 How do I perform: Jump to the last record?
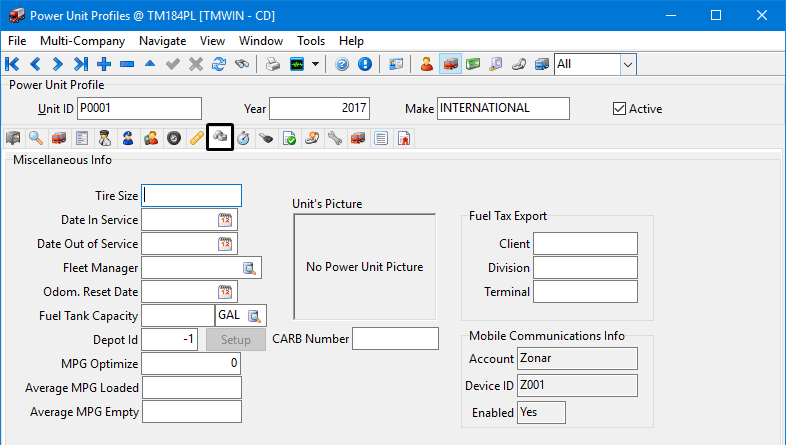click(x=81, y=64)
